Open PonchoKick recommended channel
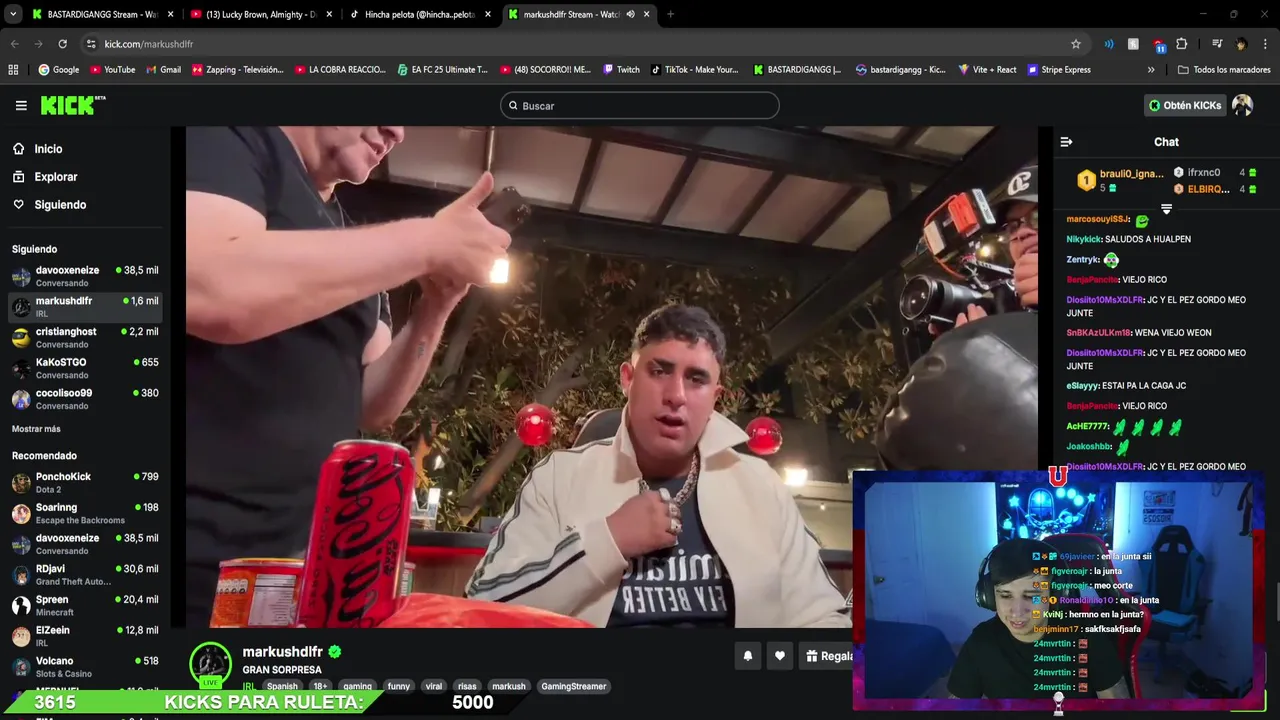 point(85,483)
